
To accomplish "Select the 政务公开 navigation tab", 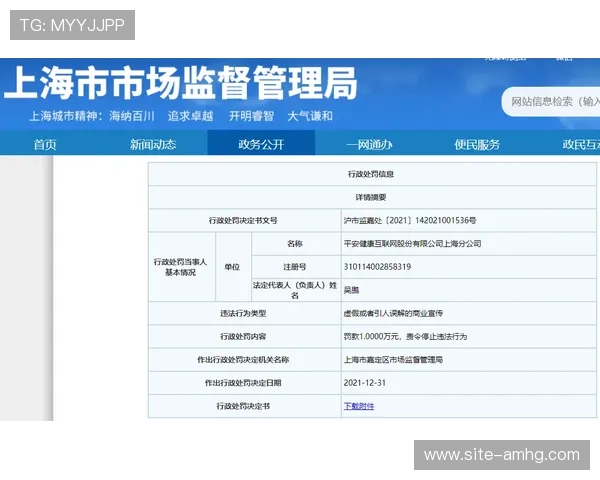I will tap(261, 143).
